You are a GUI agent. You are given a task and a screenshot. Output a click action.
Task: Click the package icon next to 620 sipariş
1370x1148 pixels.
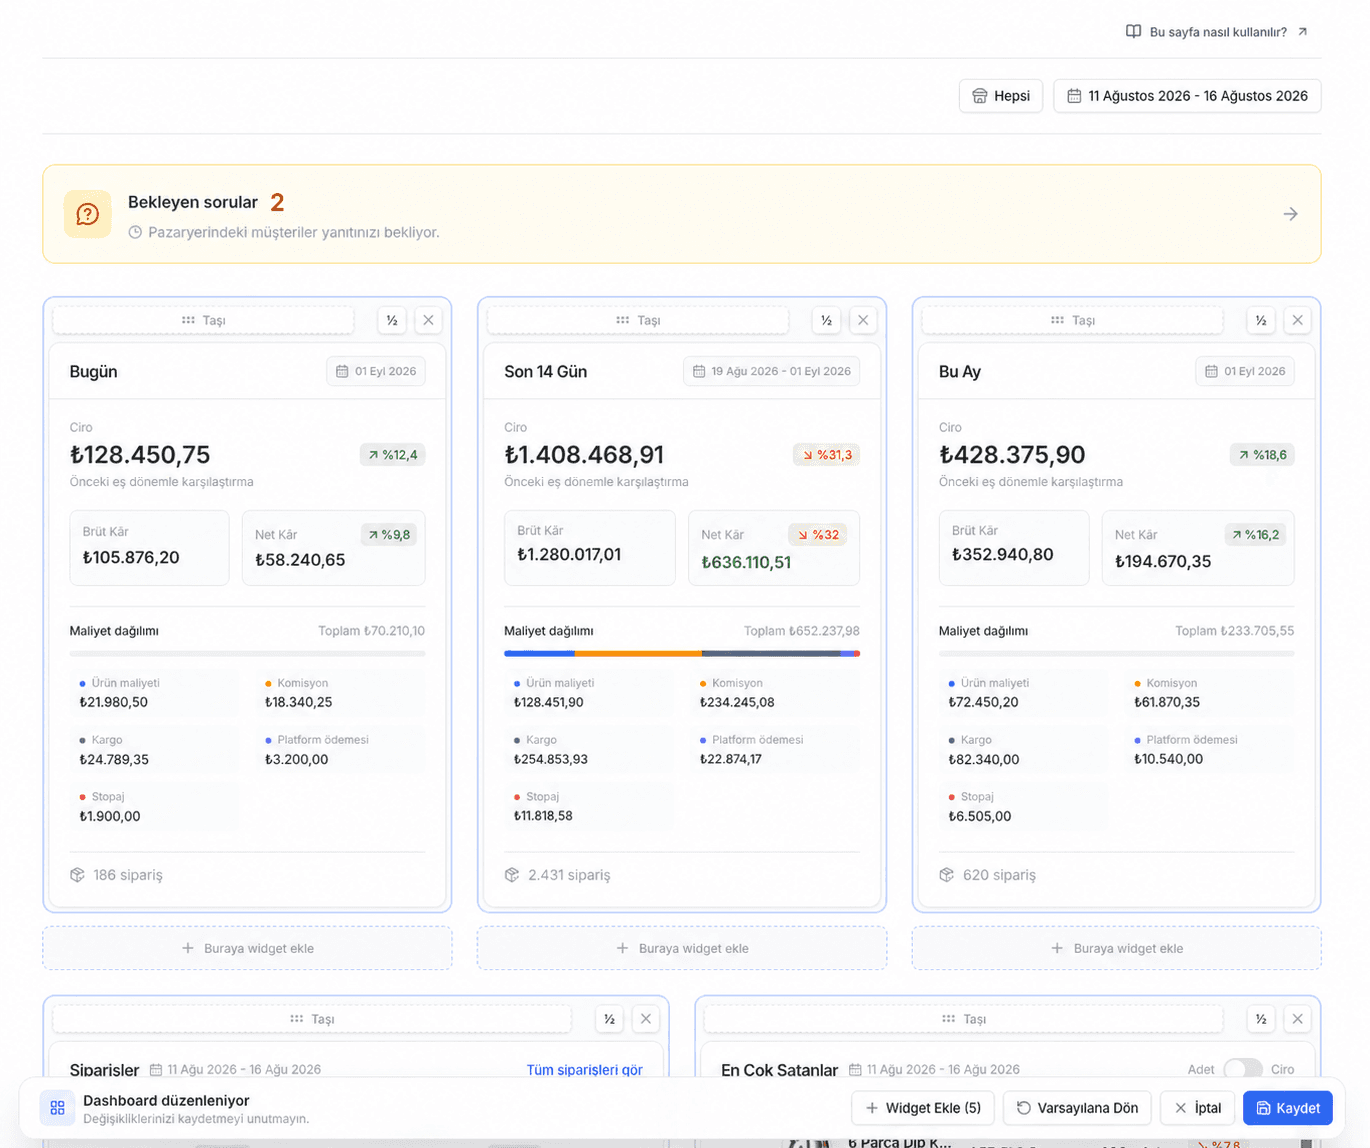click(947, 875)
